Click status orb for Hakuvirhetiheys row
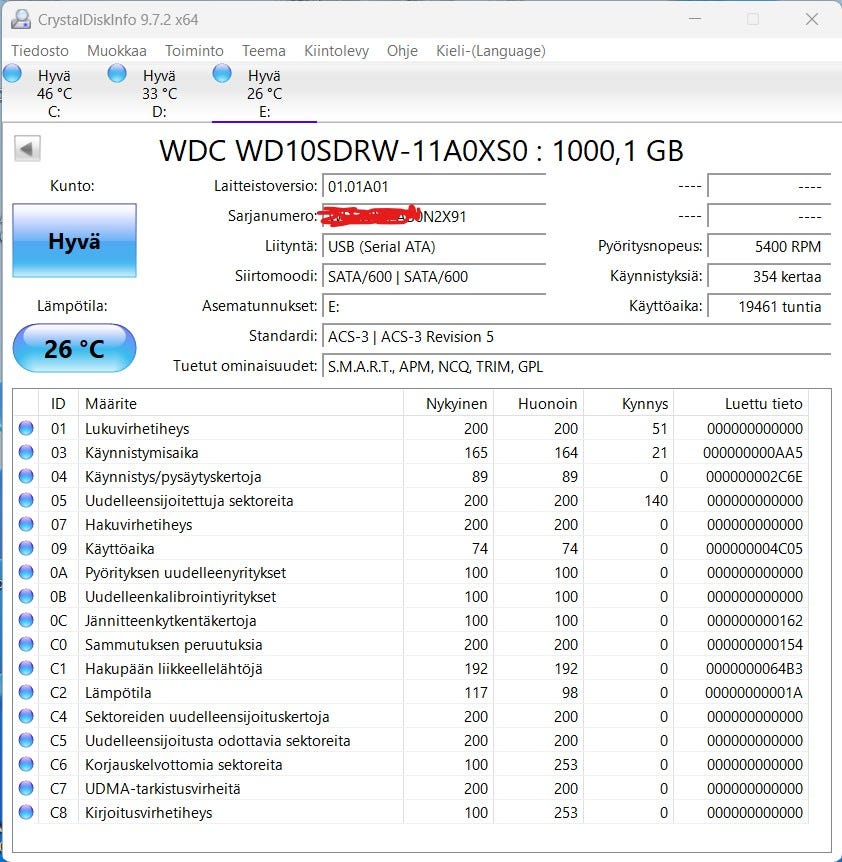The height and width of the screenshot is (862, 842). [x=26, y=524]
